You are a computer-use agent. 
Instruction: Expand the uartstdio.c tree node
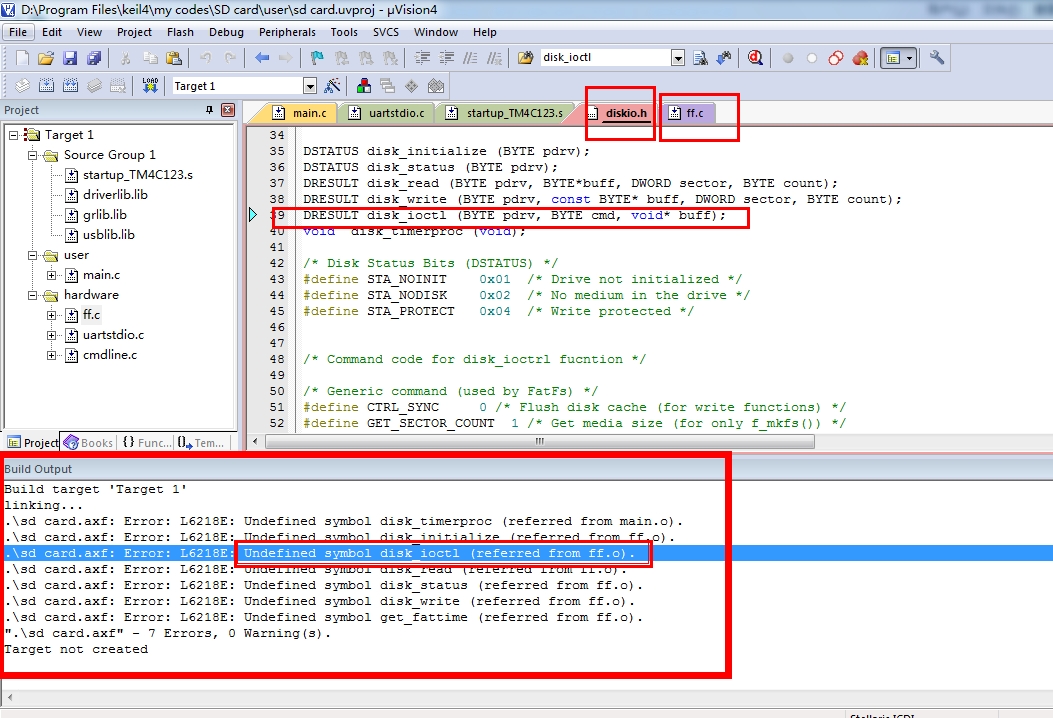point(52,335)
